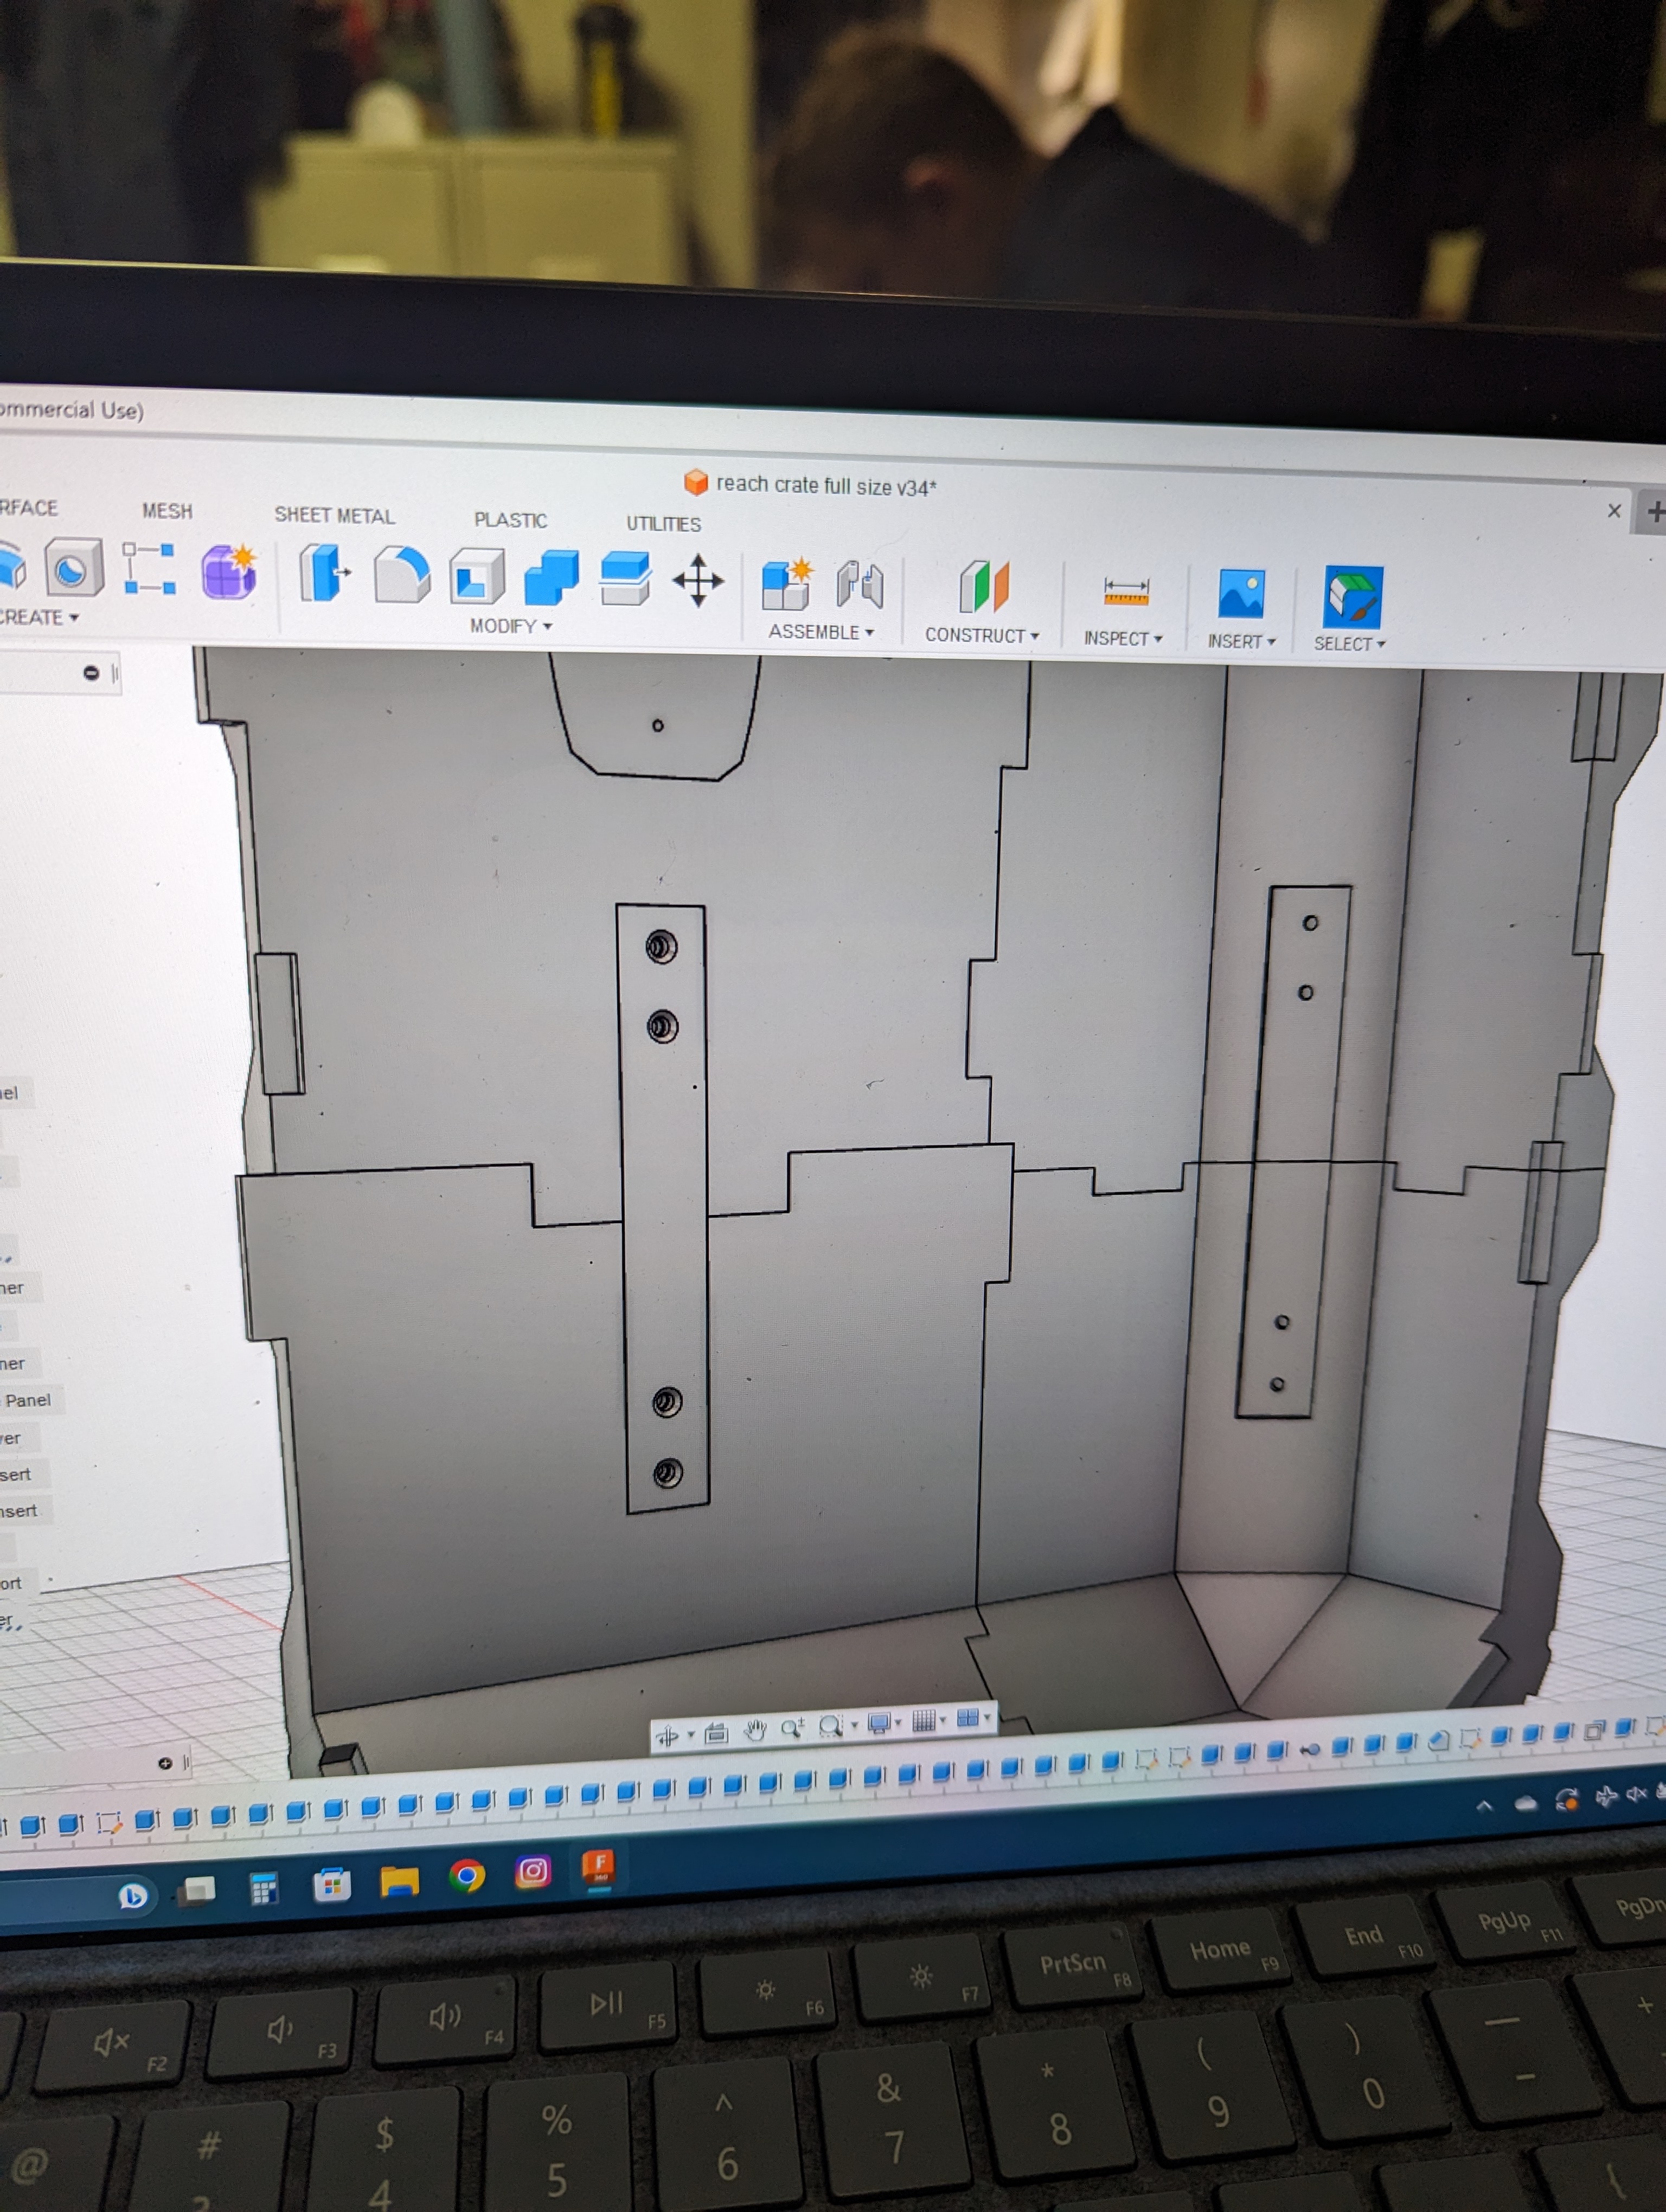Switch to the SHEET METAL tab
1666x2212 pixels.
[x=334, y=515]
